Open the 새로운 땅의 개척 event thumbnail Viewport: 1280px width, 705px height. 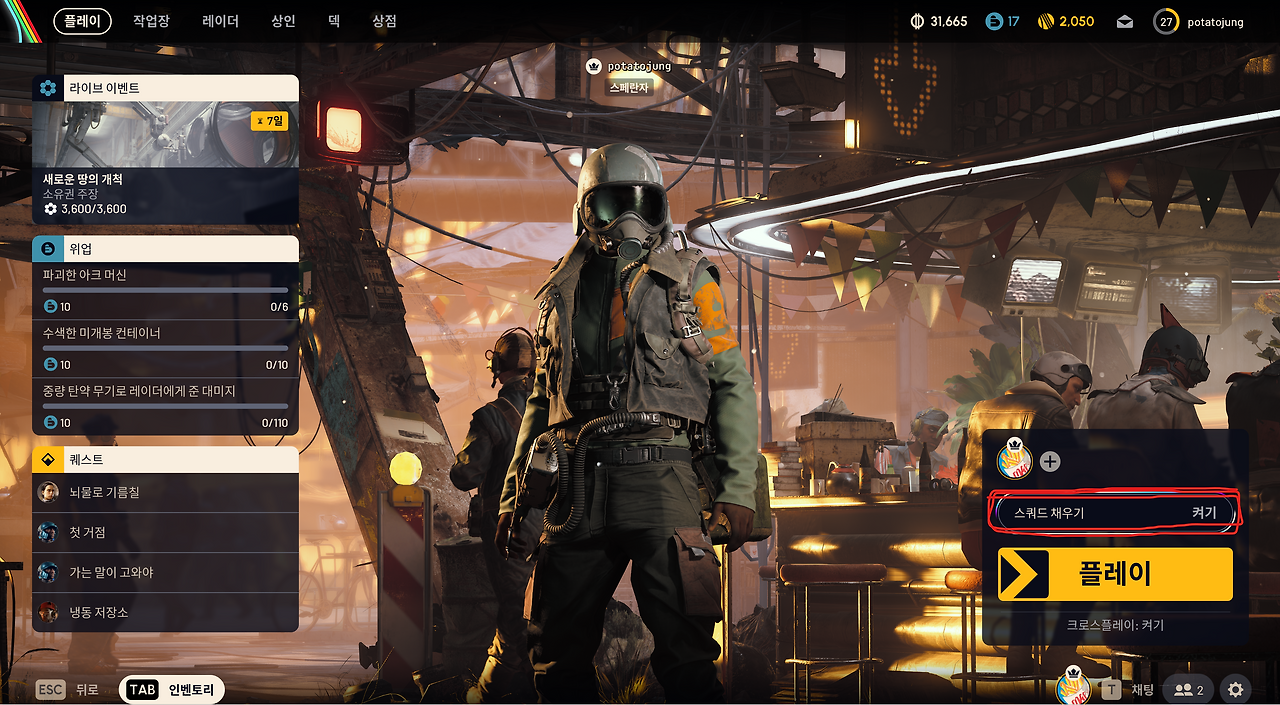[x=166, y=134]
